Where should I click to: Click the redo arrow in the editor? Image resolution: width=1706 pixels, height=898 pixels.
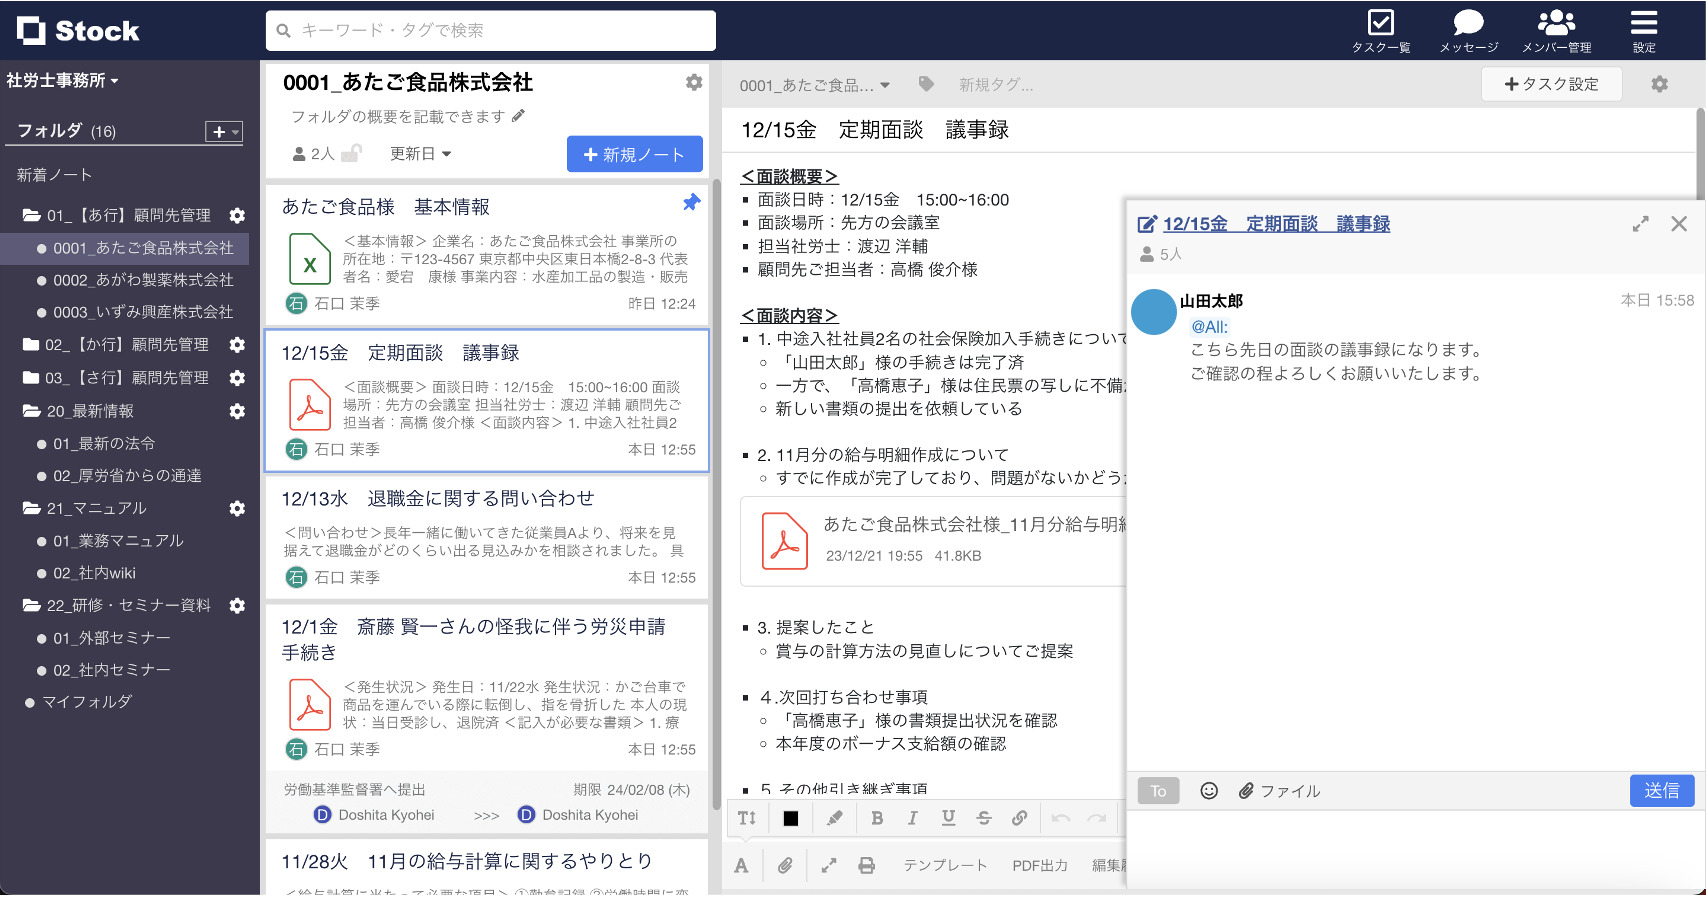1097,818
